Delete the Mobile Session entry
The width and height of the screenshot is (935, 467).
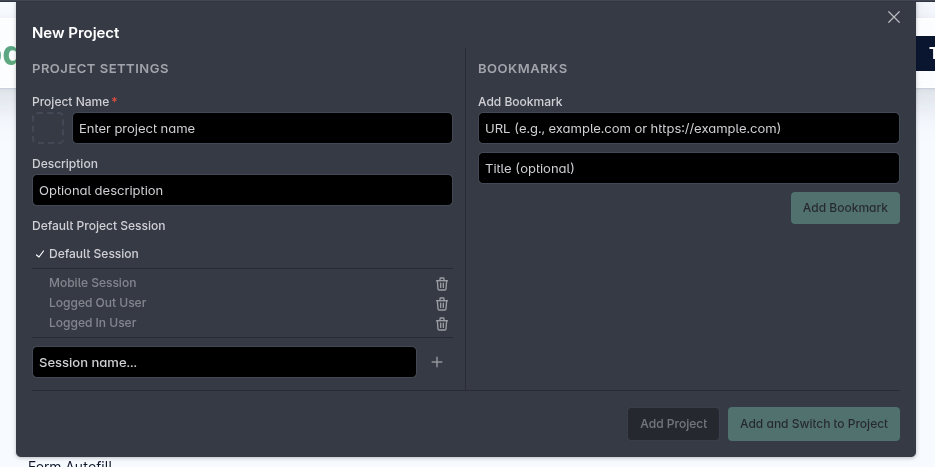[442, 284]
